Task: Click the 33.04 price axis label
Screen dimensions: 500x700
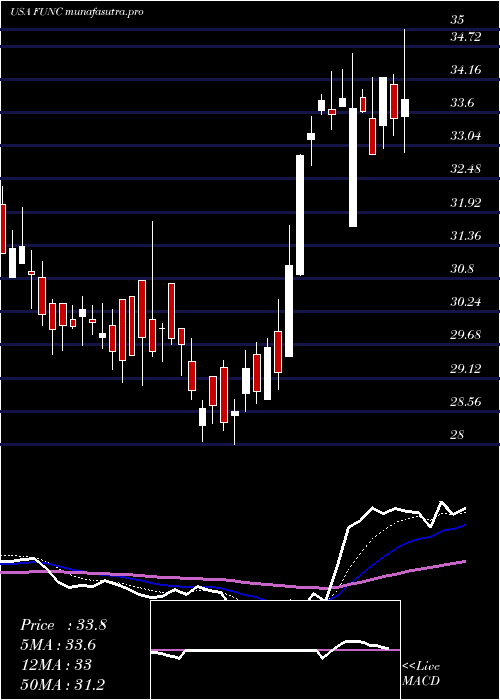Action: [x=466, y=136]
